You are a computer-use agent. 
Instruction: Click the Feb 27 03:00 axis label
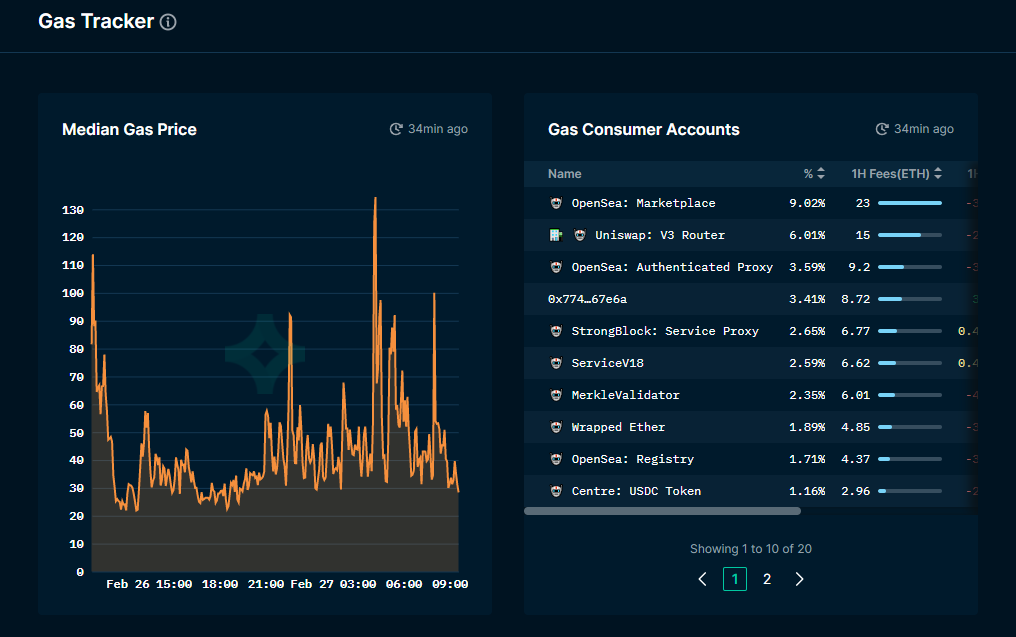pyautogui.click(x=333, y=584)
